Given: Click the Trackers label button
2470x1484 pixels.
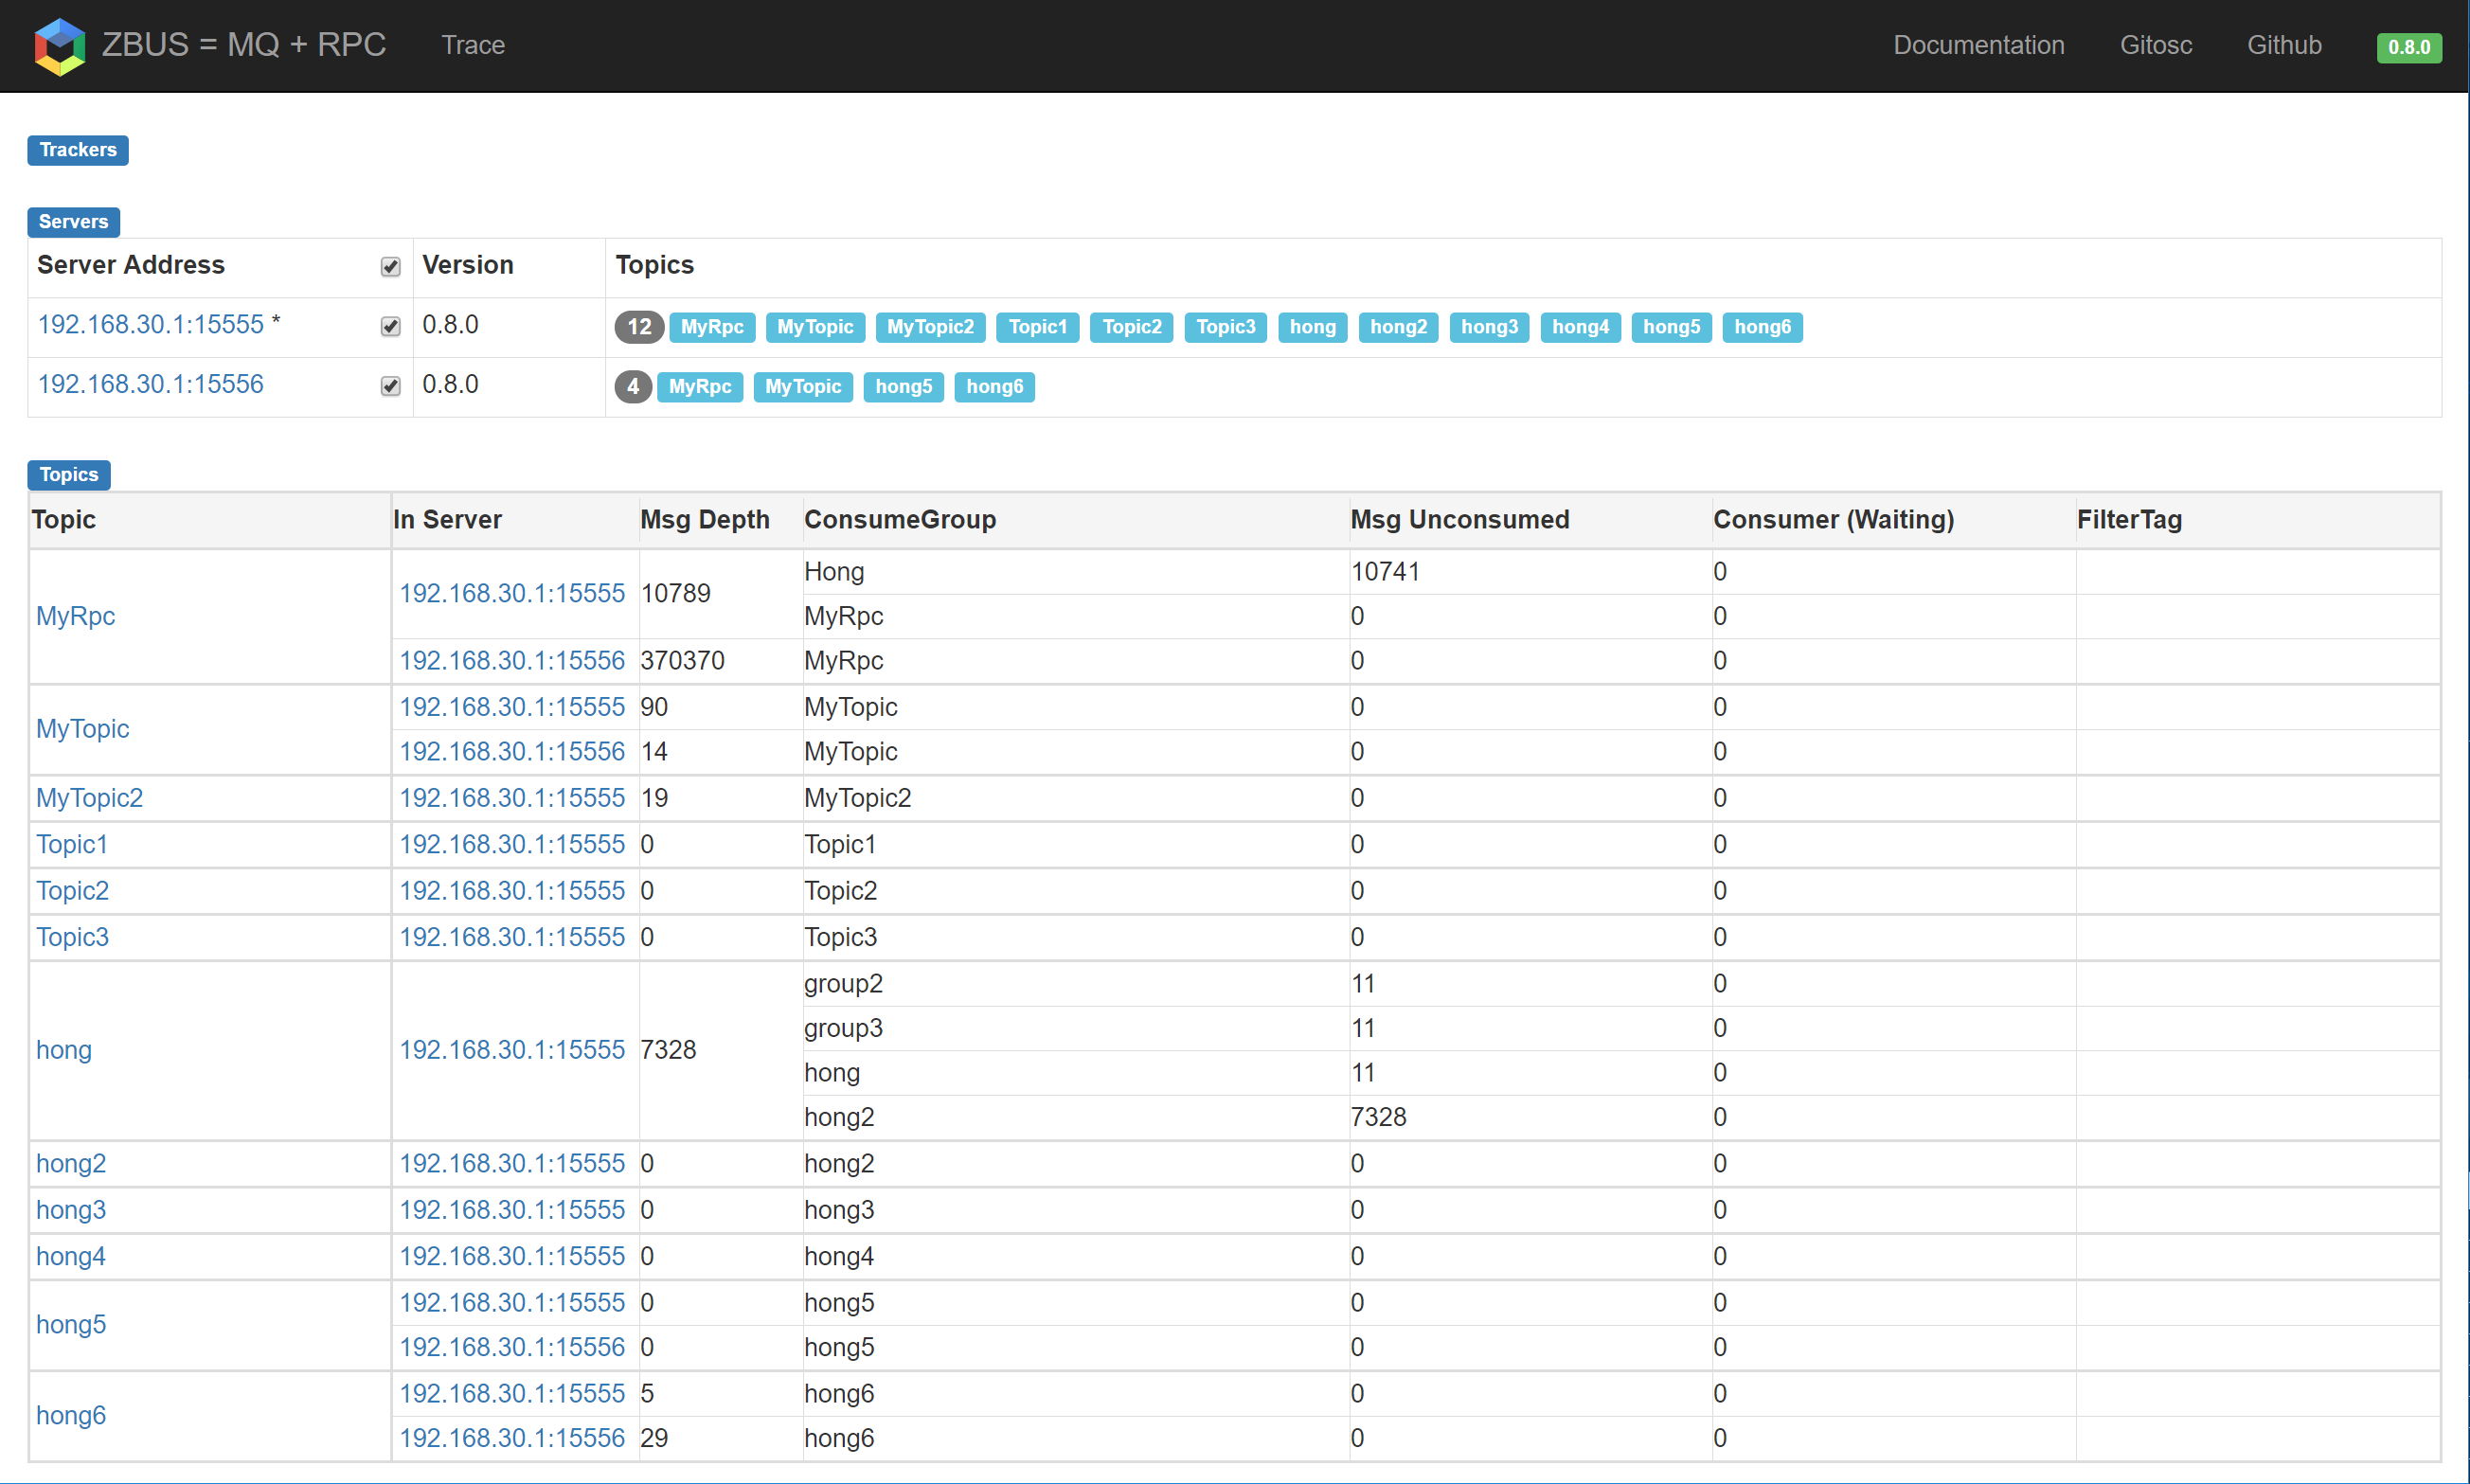Looking at the screenshot, I should [x=78, y=150].
